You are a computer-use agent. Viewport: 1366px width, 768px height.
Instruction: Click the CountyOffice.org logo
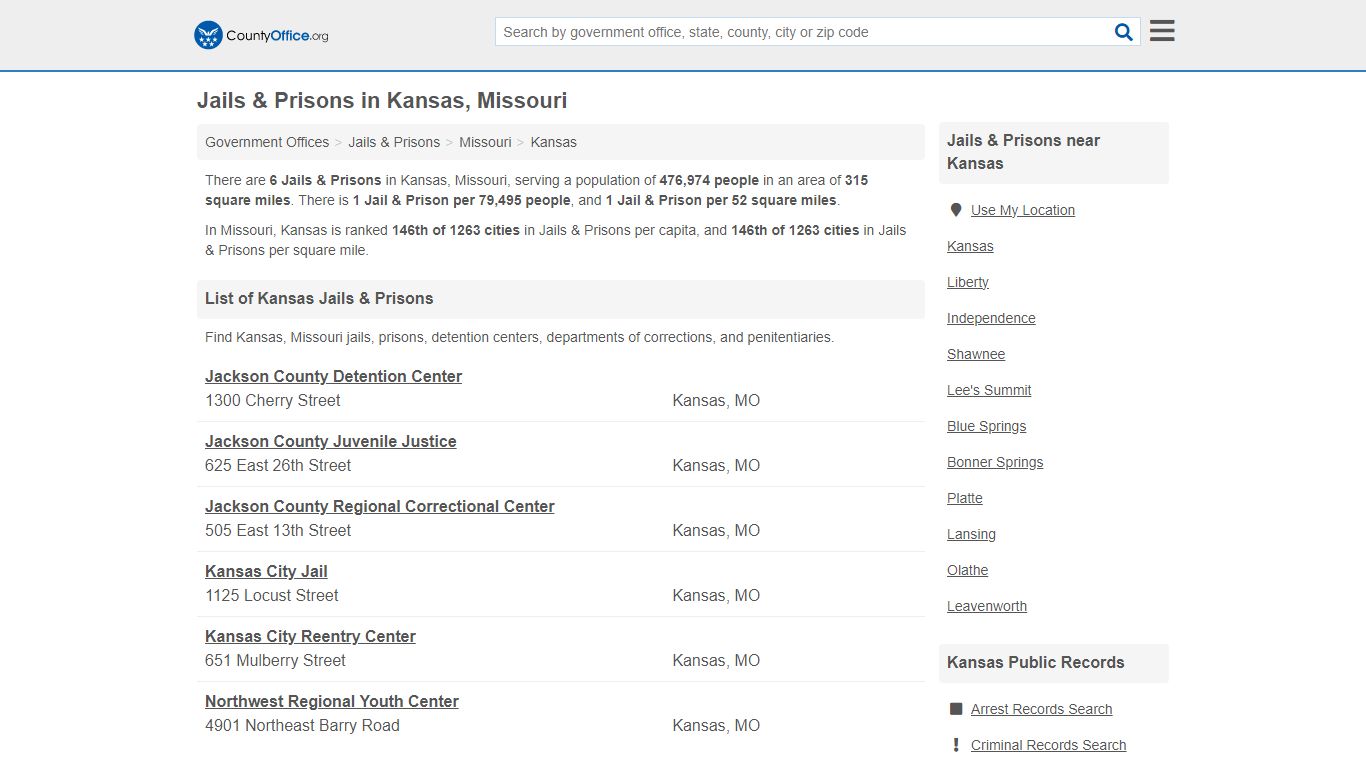pos(261,35)
